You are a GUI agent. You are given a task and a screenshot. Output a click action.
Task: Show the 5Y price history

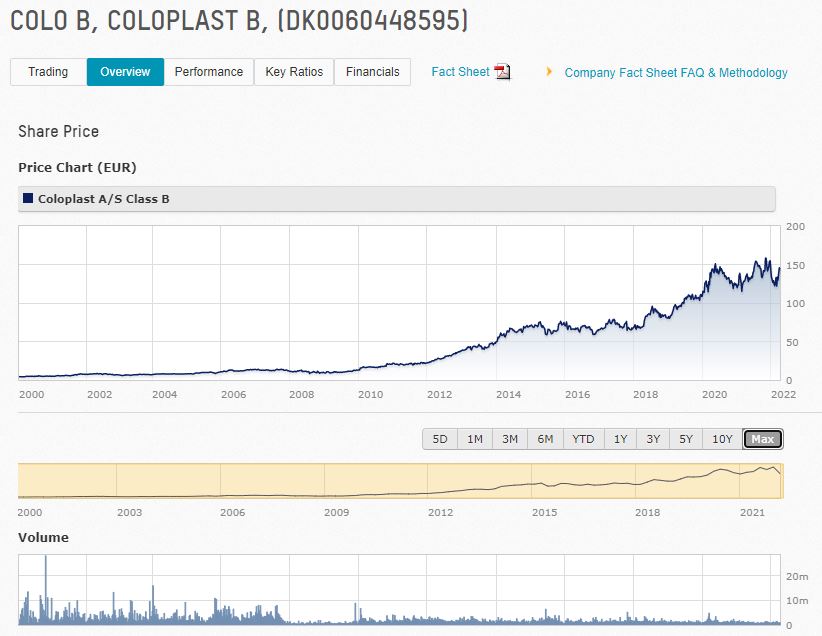[686, 439]
